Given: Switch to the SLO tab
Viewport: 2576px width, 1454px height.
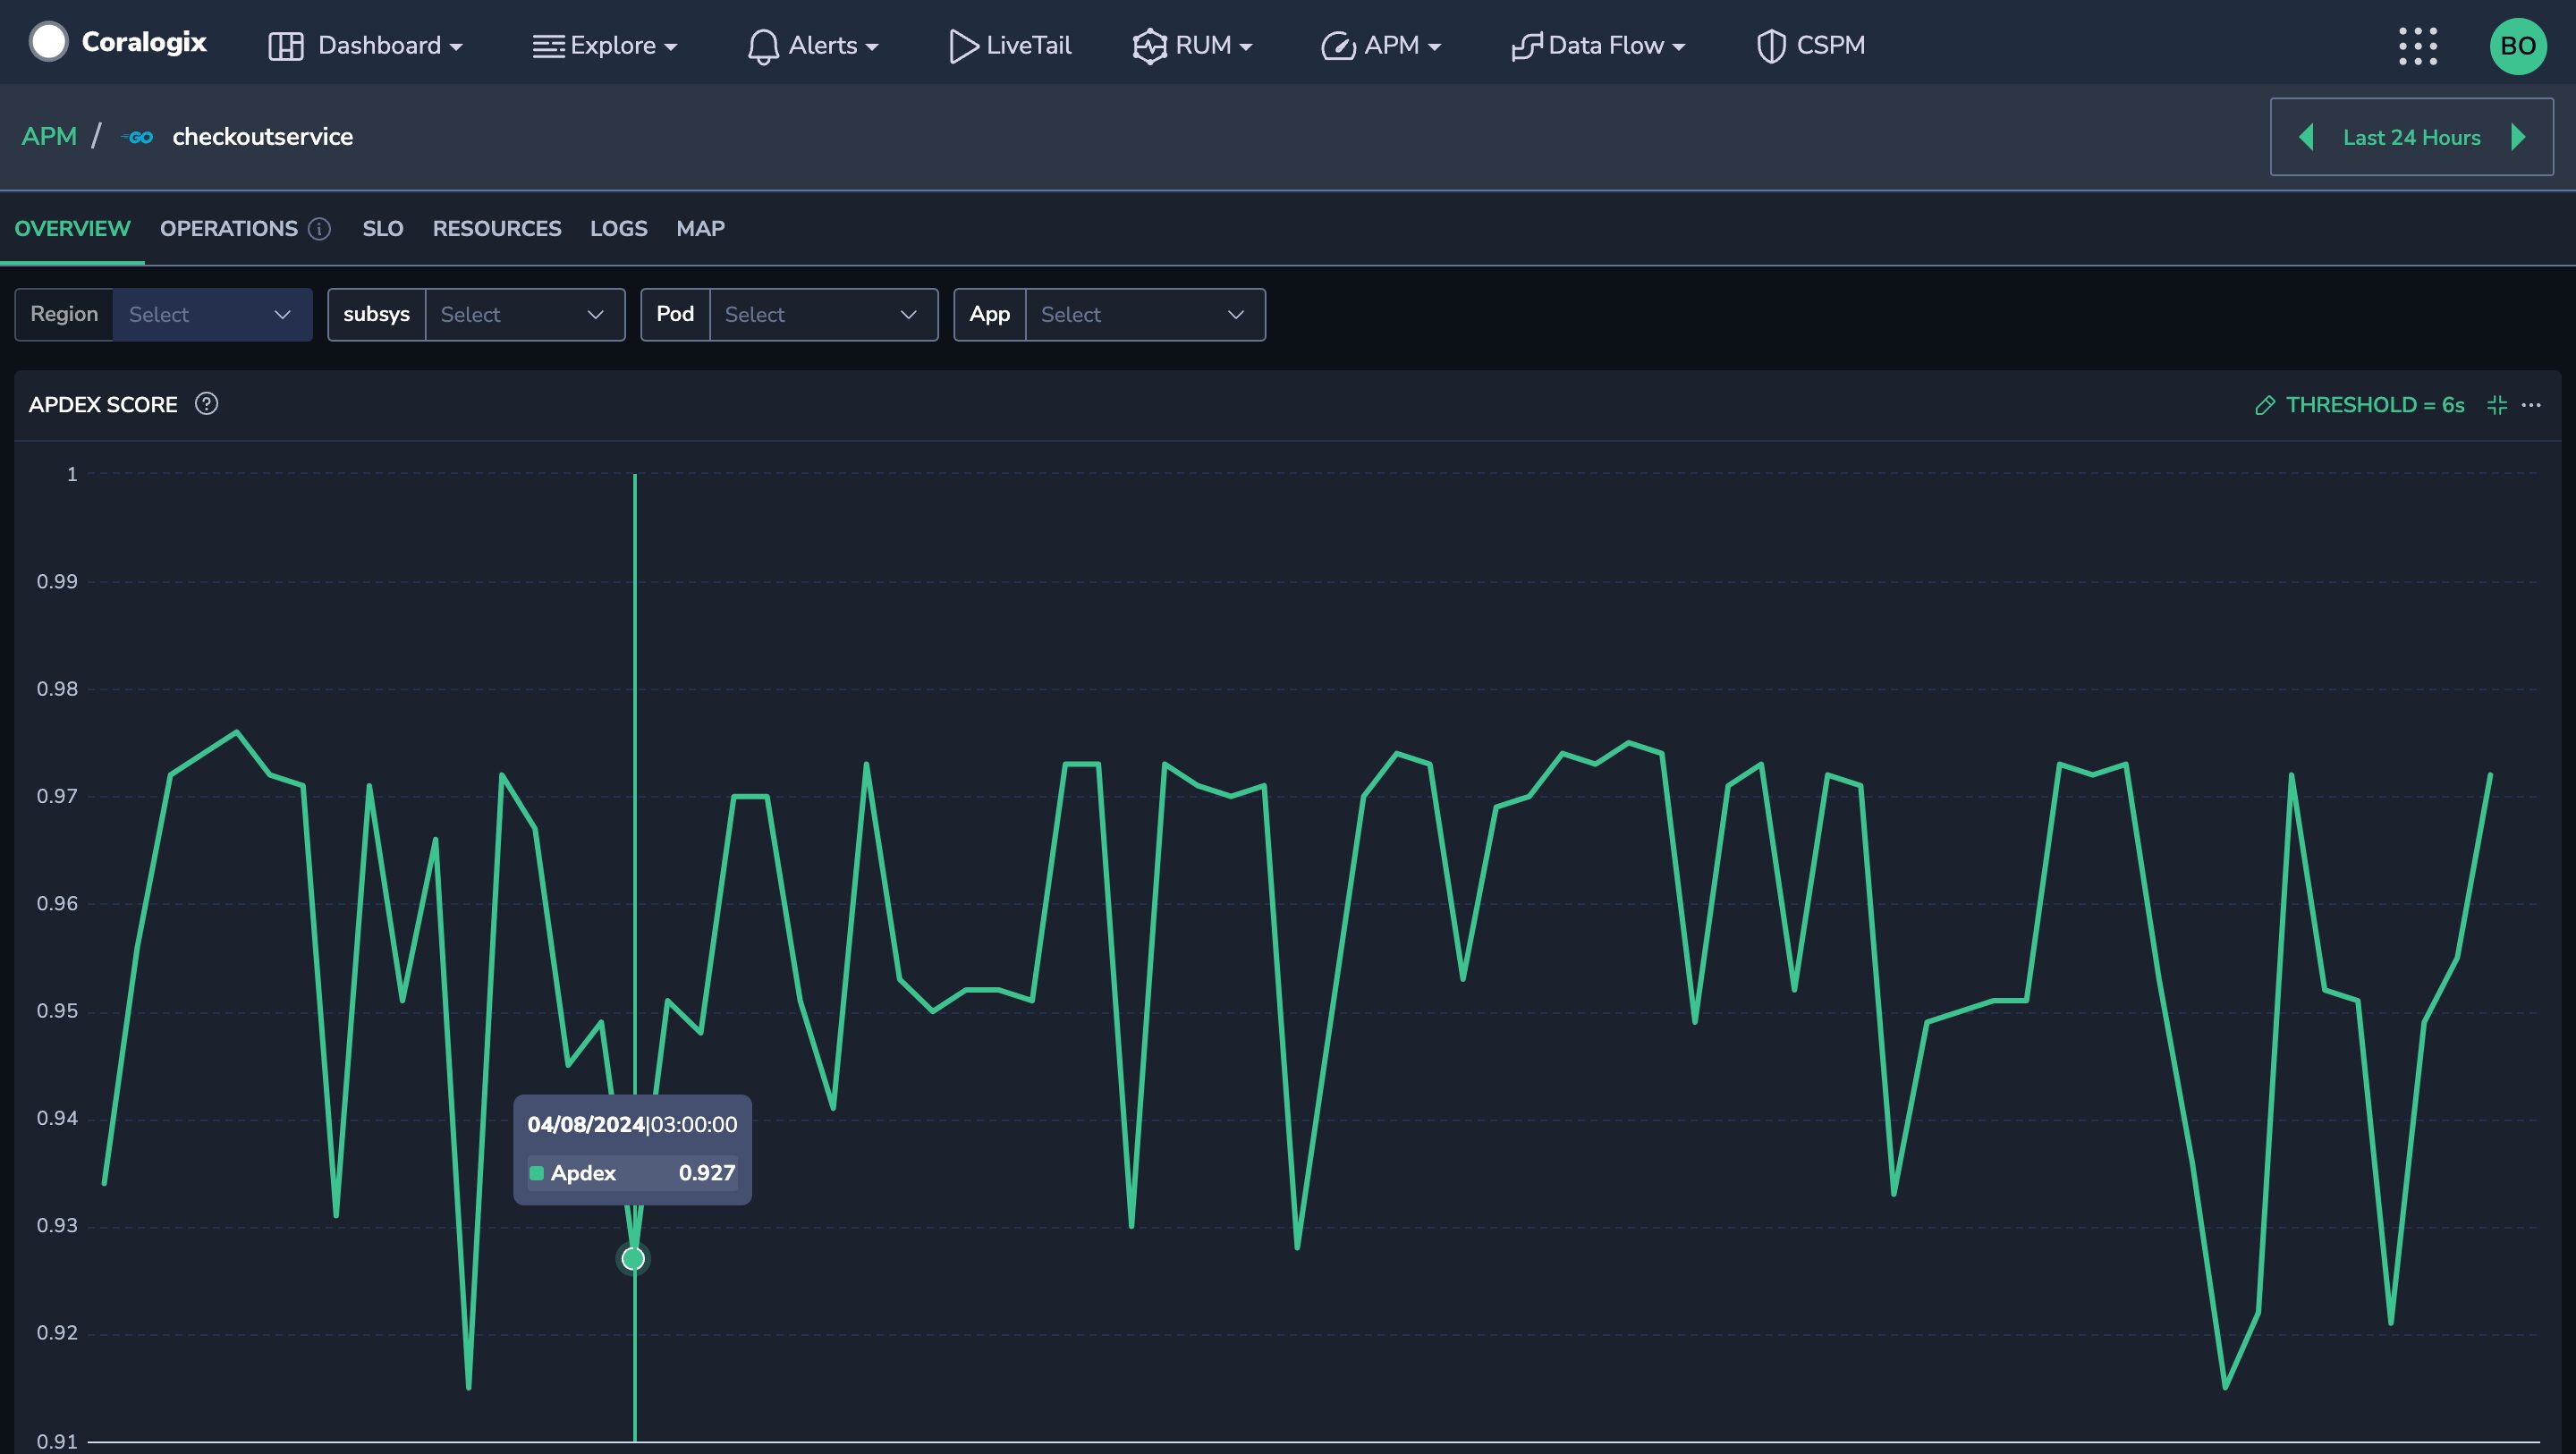Looking at the screenshot, I should click(x=383, y=229).
